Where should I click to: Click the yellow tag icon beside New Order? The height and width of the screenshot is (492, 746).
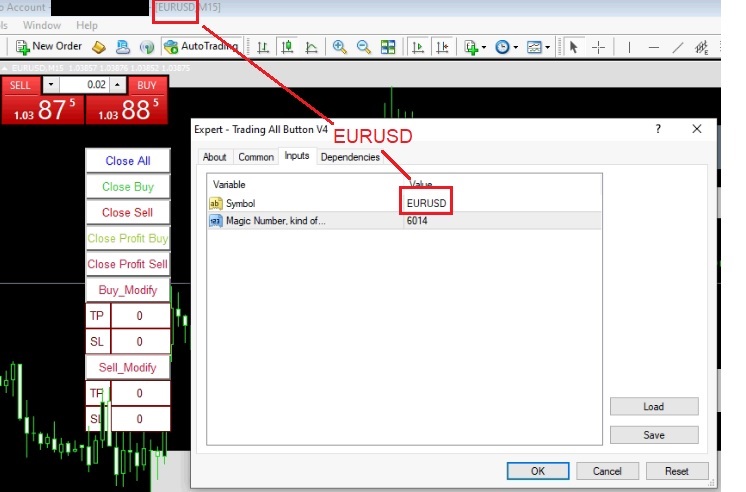[x=98, y=47]
